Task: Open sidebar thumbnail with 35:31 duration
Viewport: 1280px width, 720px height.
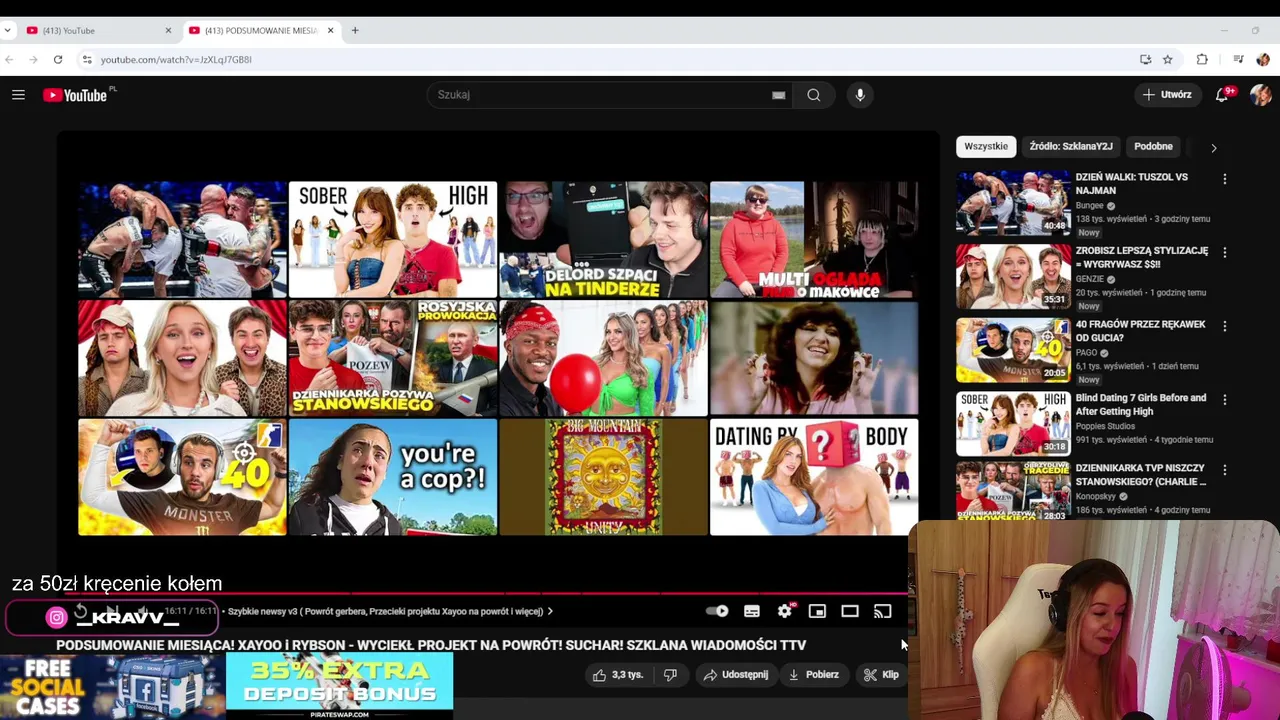Action: 1013,277
